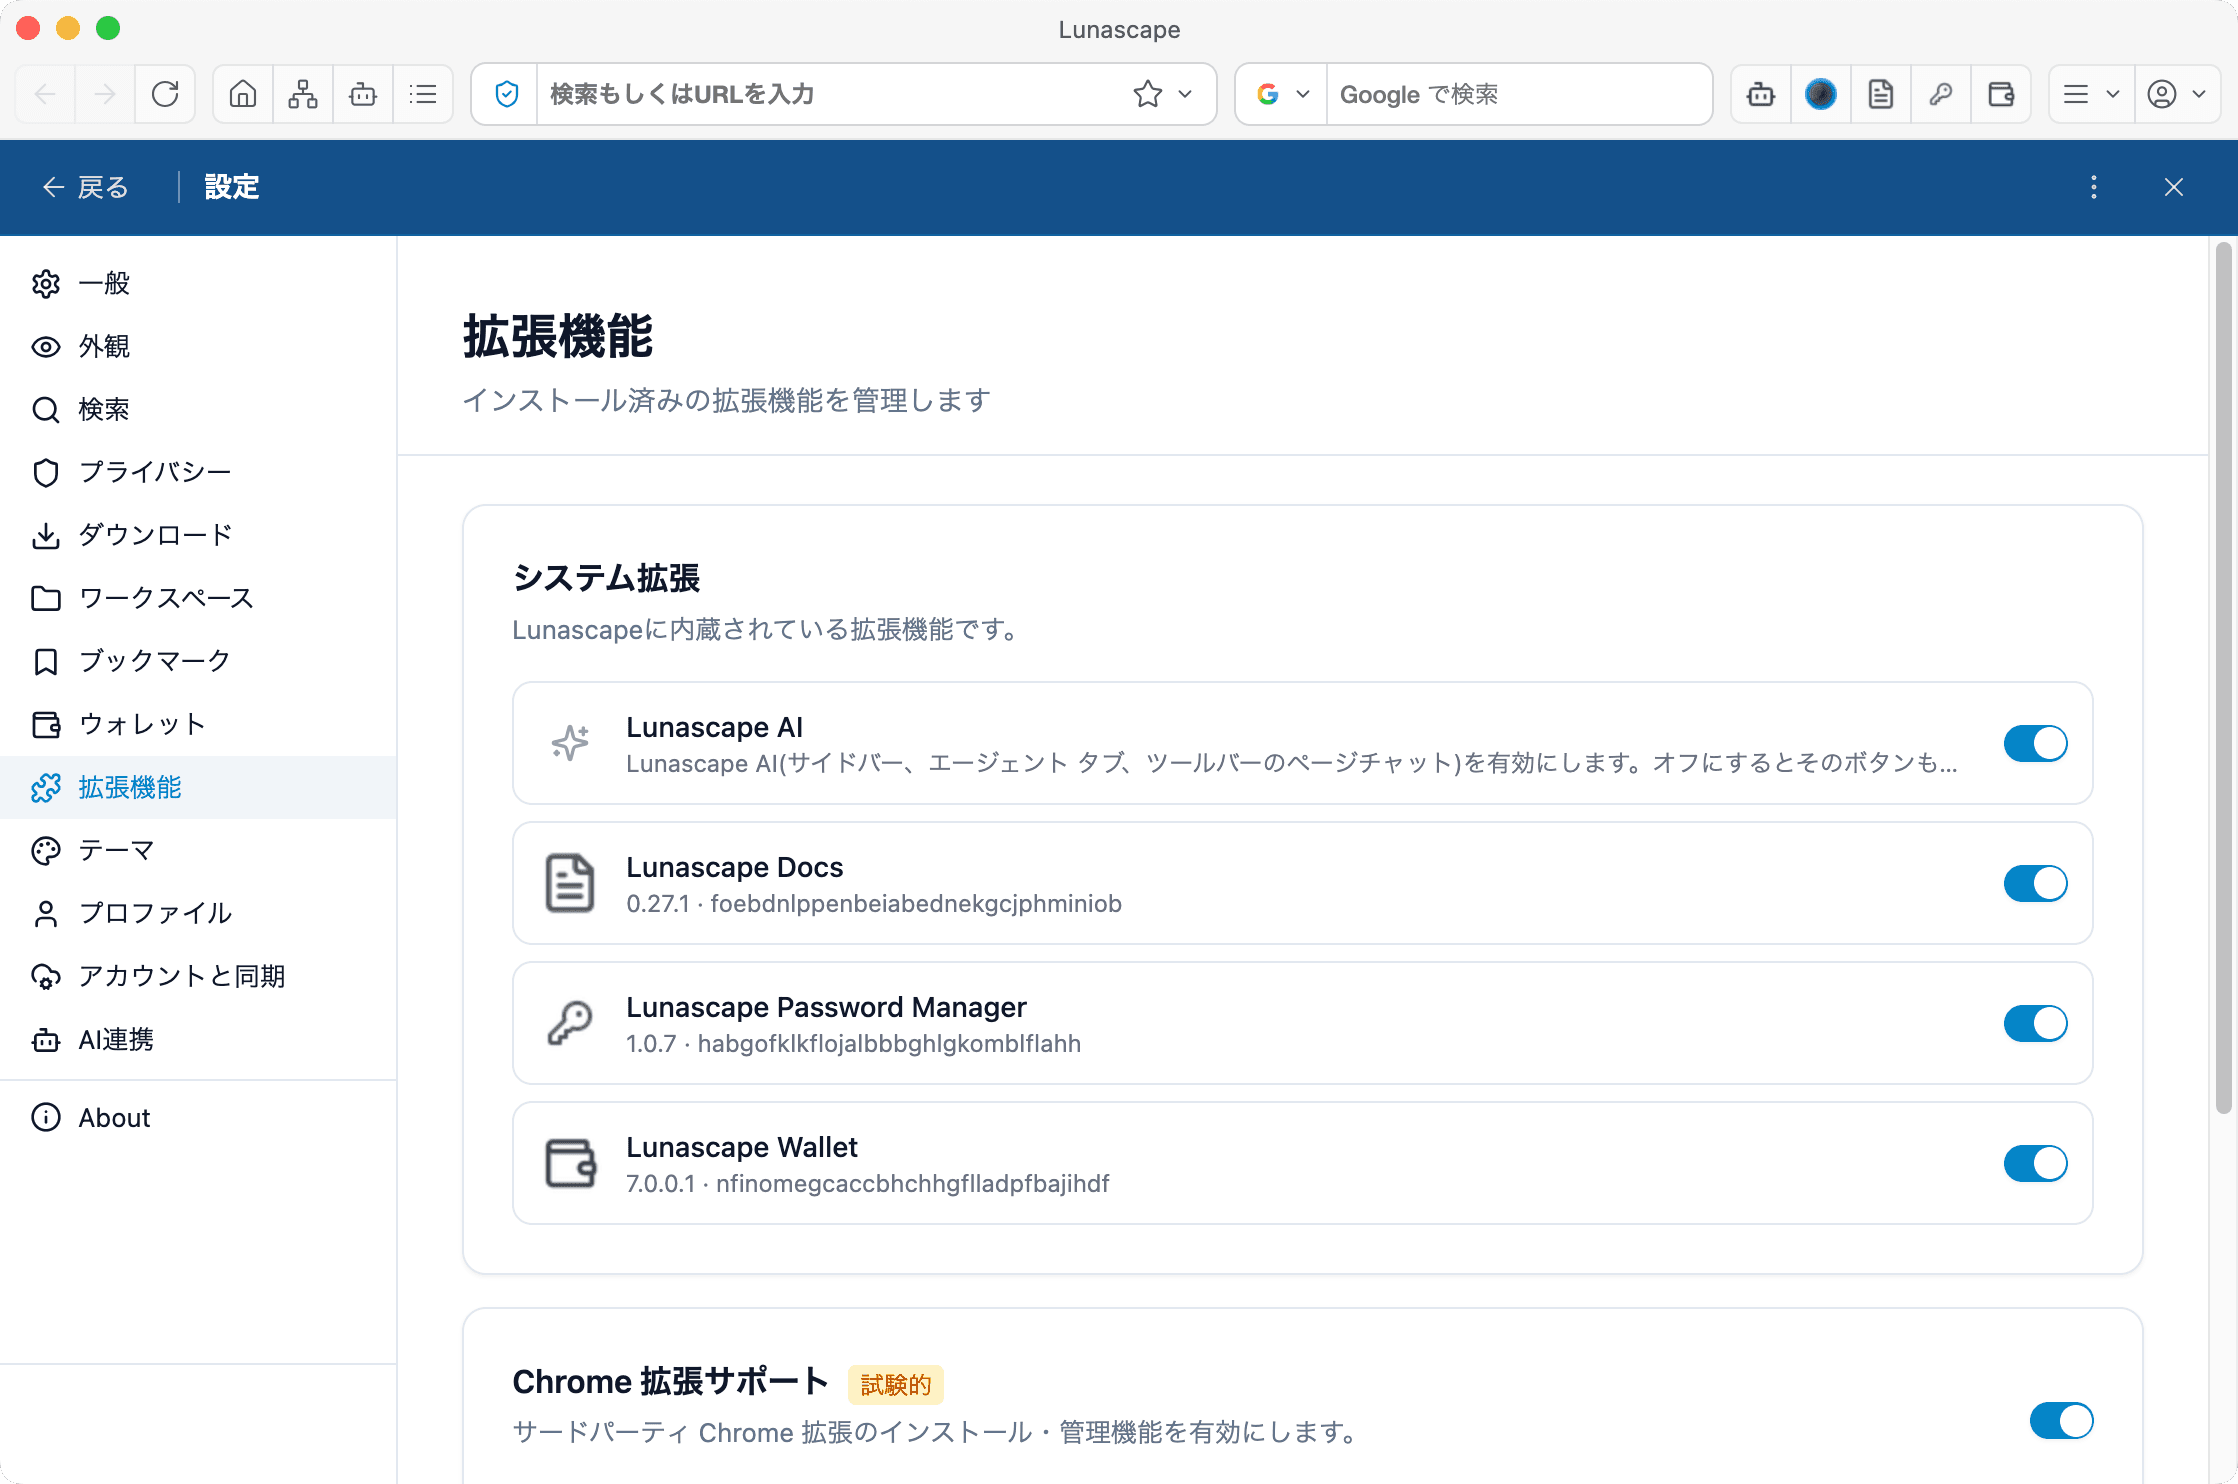Open 外観 settings section
This screenshot has width=2238, height=1484.
198,346
